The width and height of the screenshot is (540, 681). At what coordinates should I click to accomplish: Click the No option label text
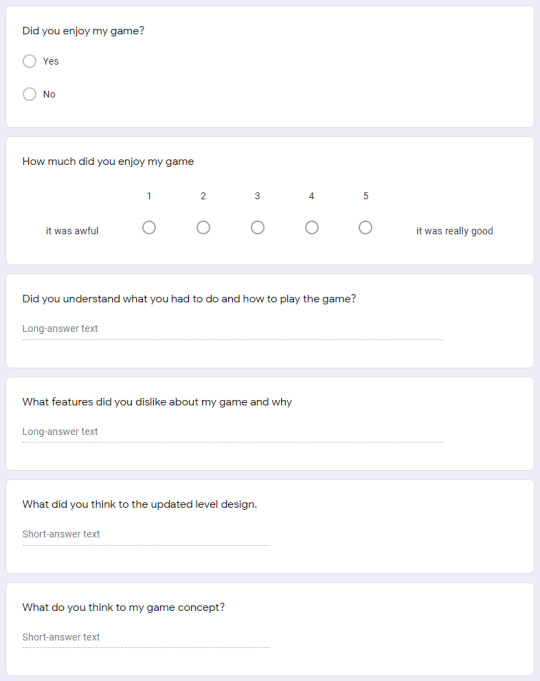point(49,94)
